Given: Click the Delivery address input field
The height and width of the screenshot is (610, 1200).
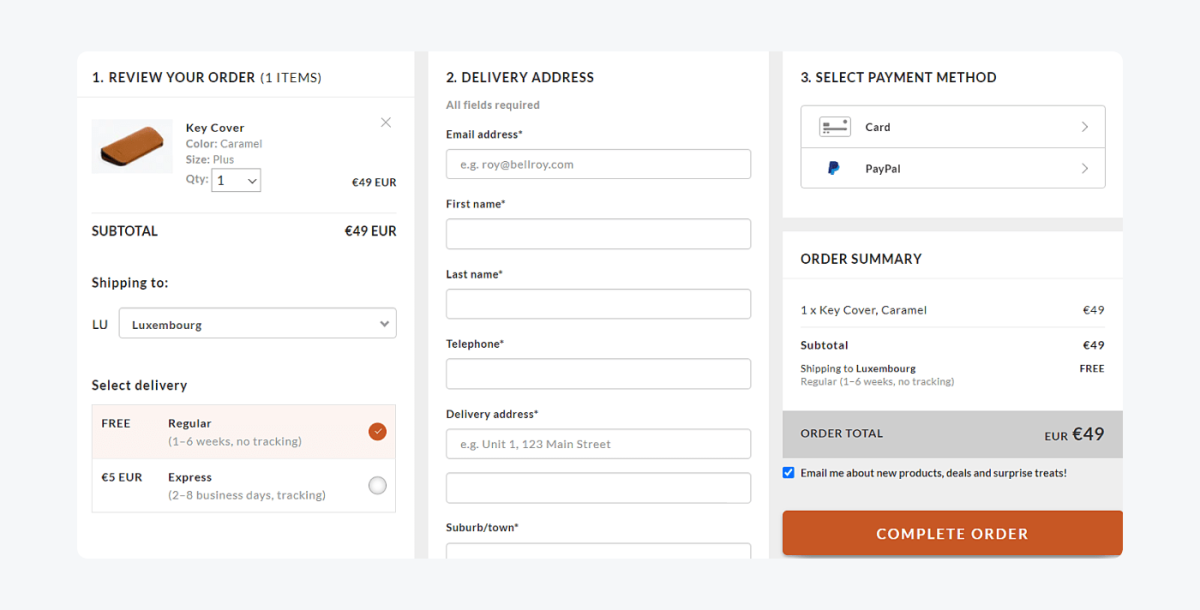Looking at the screenshot, I should [x=598, y=443].
